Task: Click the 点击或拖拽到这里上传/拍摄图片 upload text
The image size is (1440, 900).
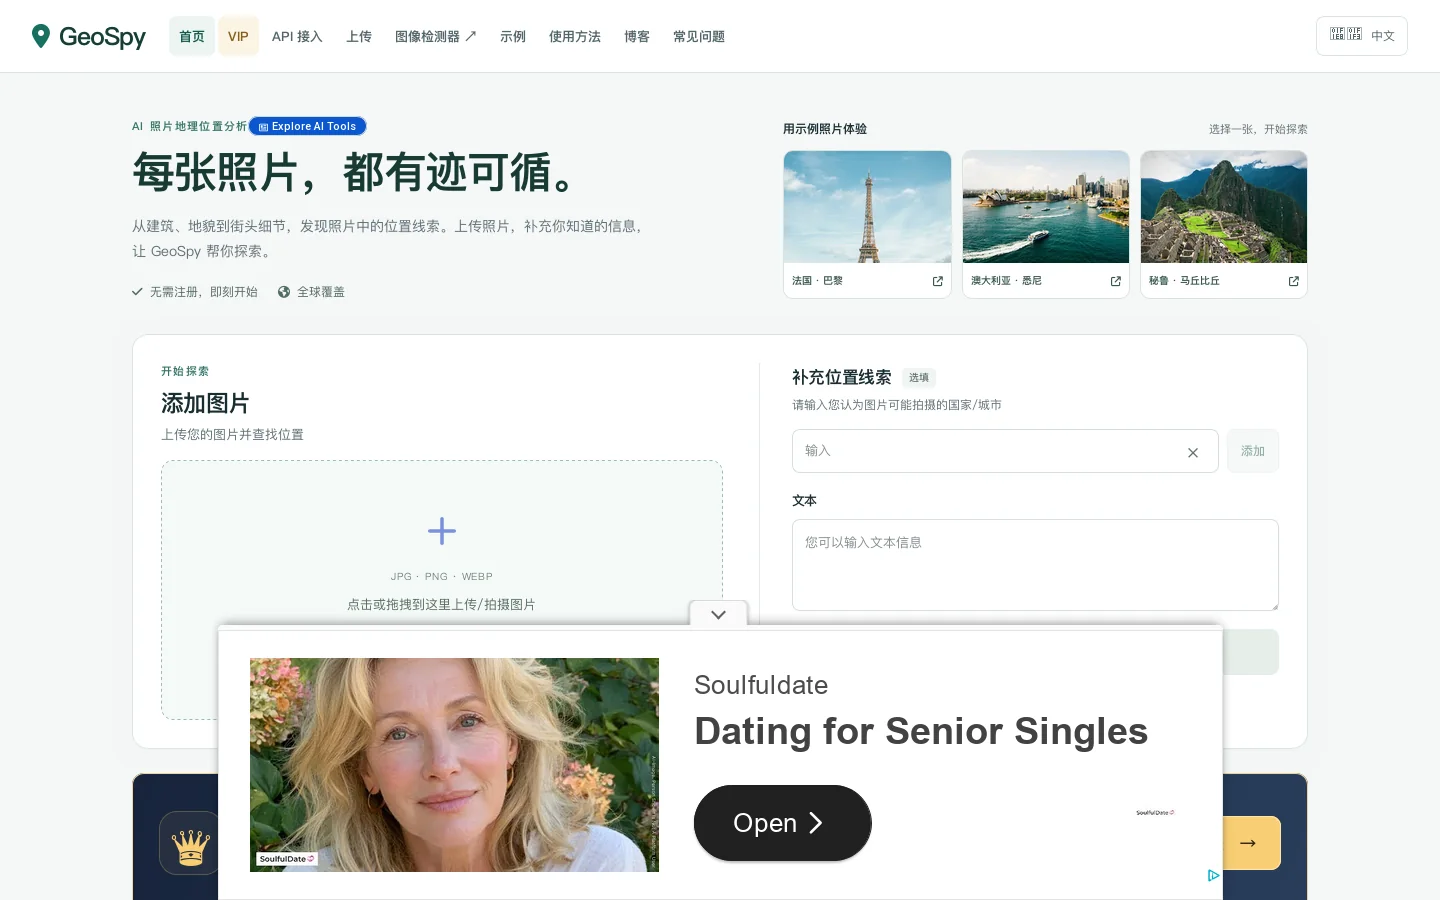Action: coord(441,605)
